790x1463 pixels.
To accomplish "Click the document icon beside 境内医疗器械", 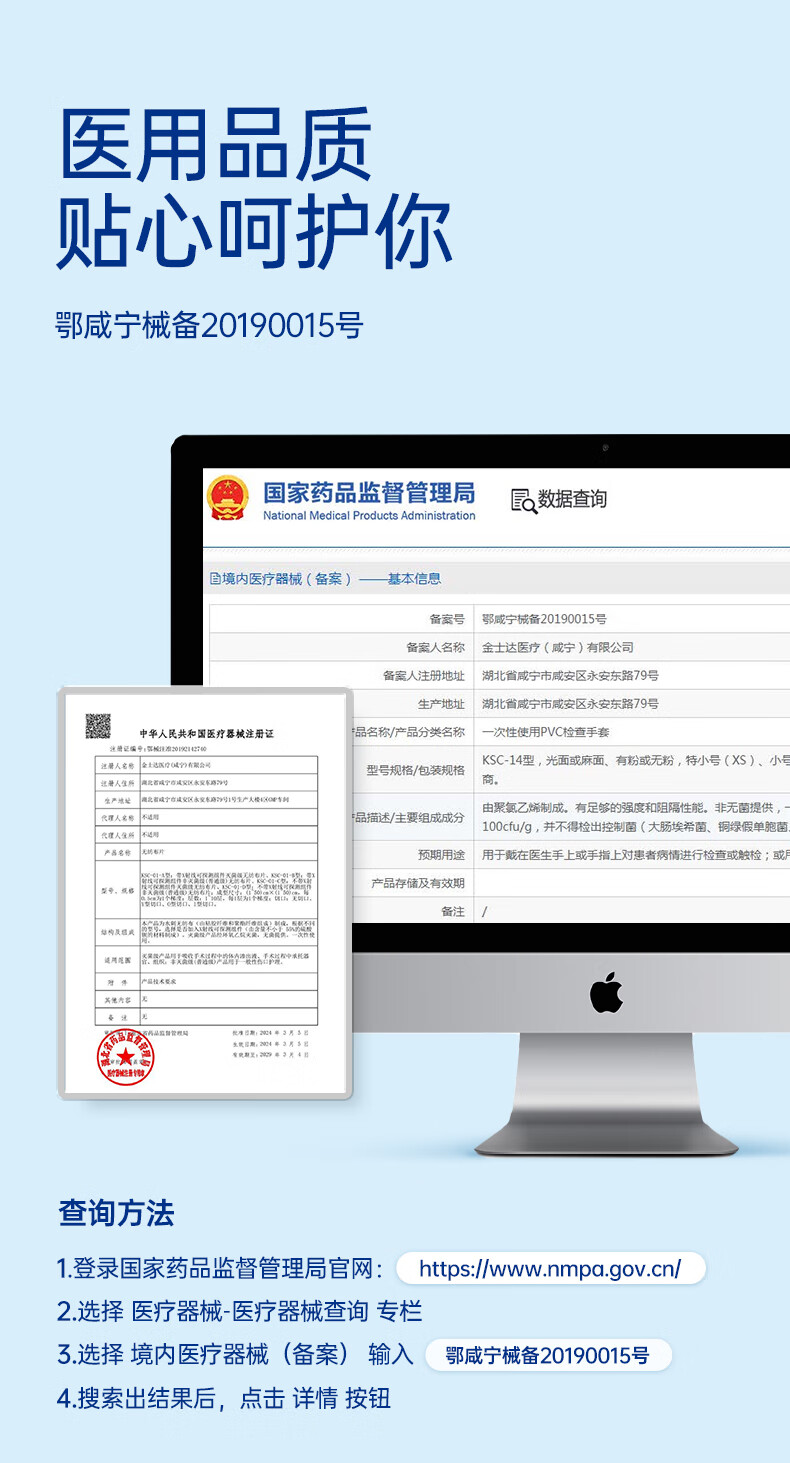I will point(214,579).
